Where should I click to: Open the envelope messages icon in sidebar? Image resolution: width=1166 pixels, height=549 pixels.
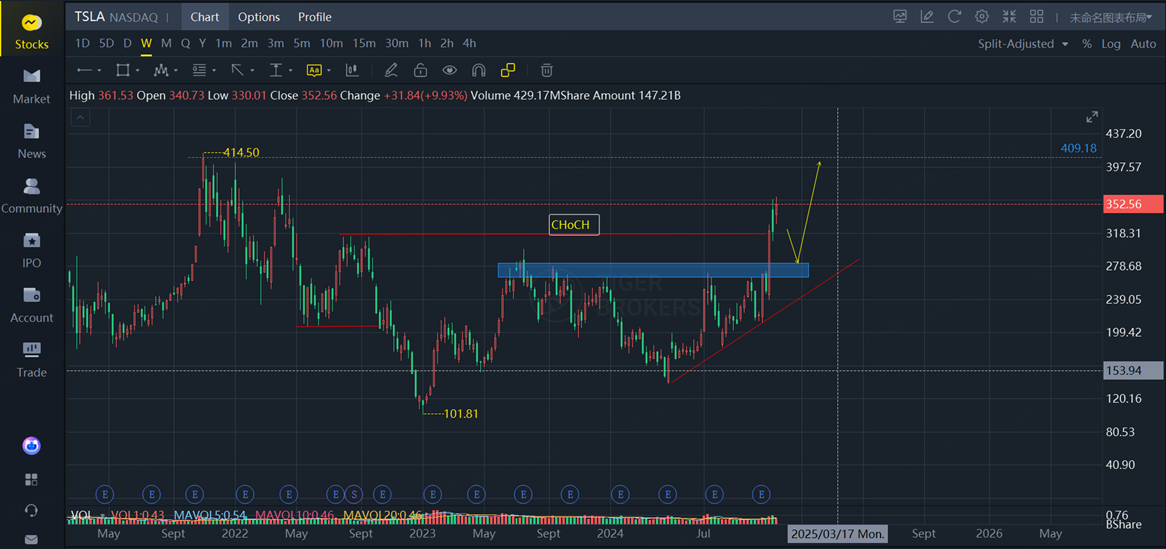point(32,540)
